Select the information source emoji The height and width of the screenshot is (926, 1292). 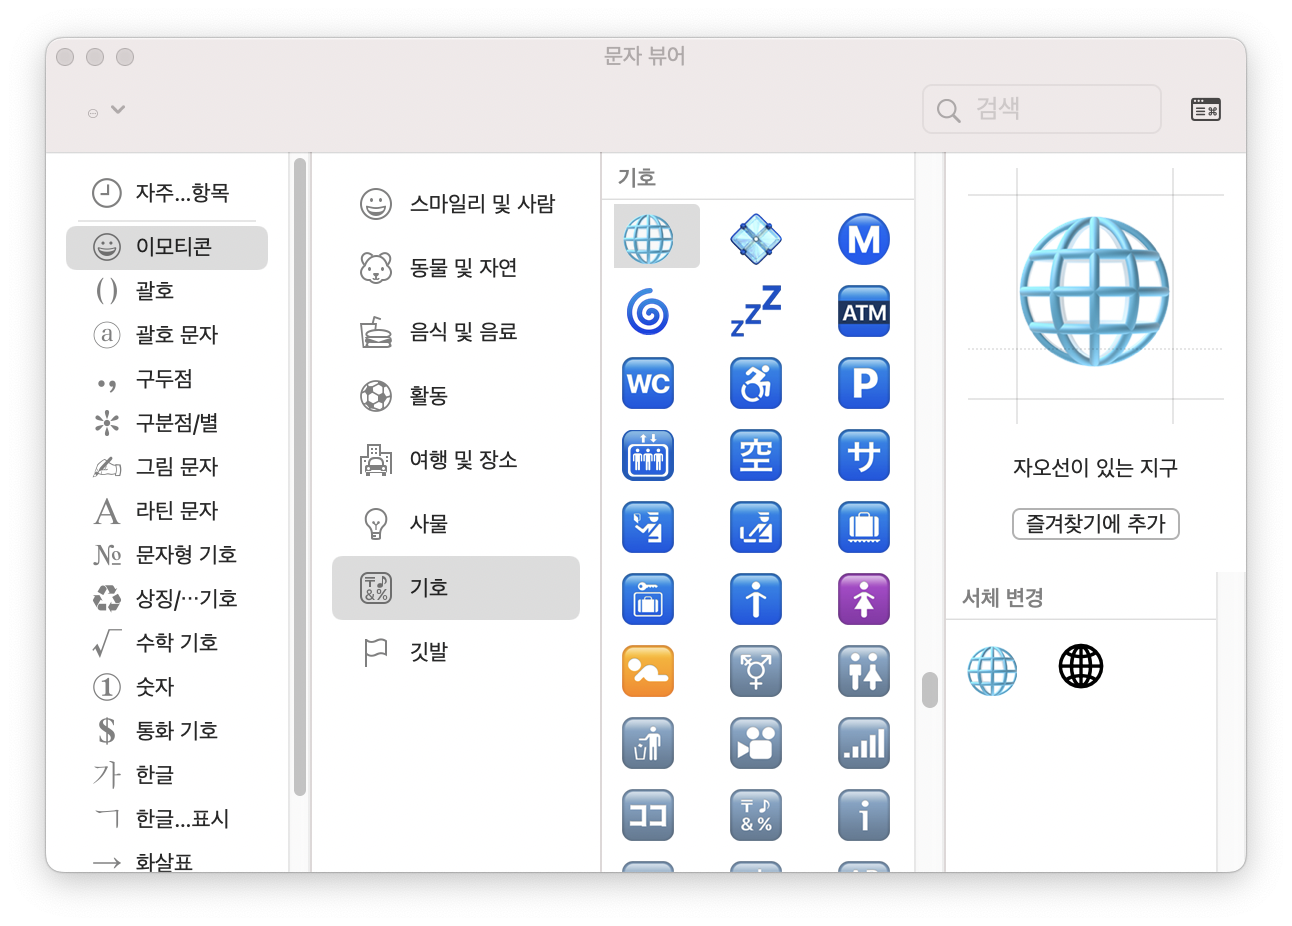click(x=863, y=815)
